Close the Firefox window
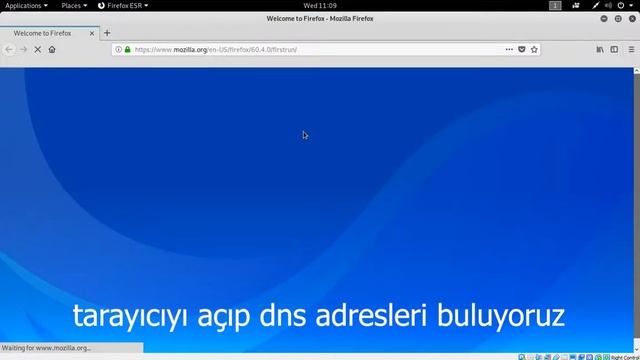 point(632,19)
